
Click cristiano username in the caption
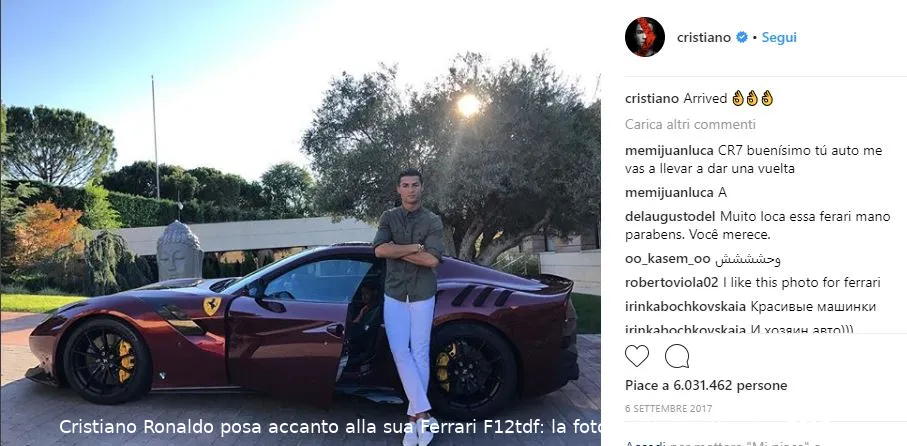tap(652, 99)
